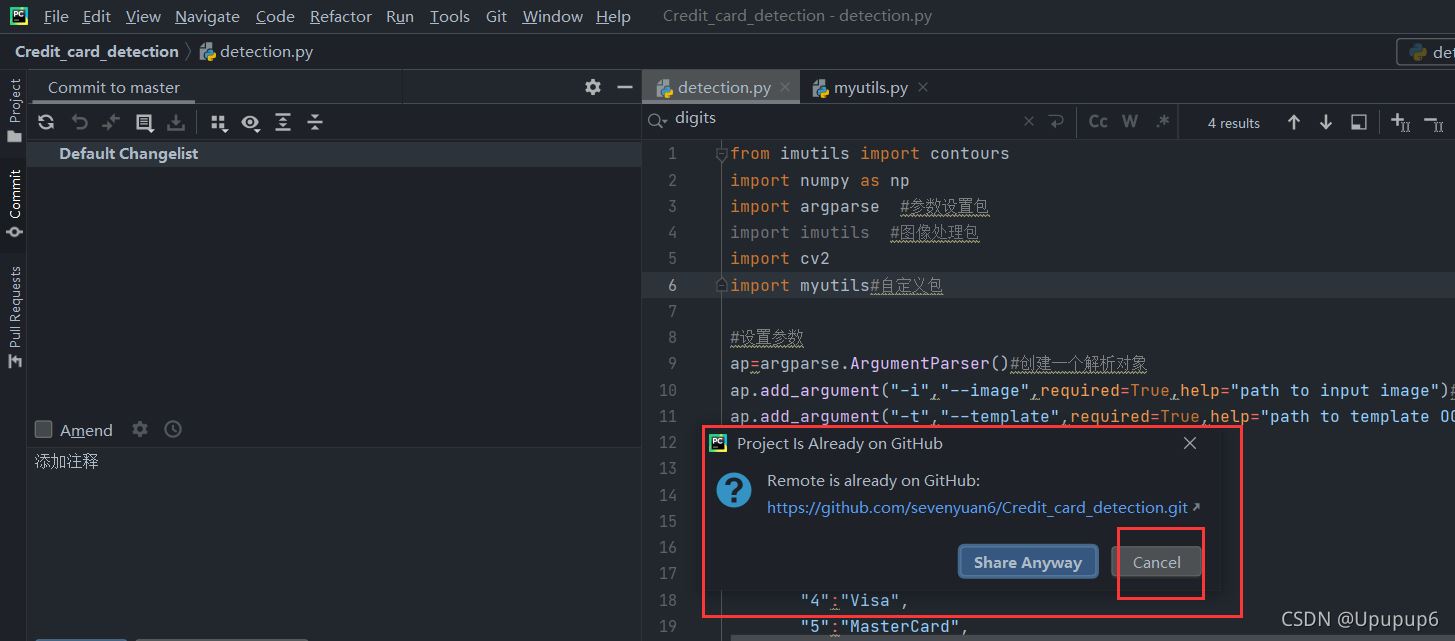
Task: Open Commit panel gear settings
Action: coord(593,87)
